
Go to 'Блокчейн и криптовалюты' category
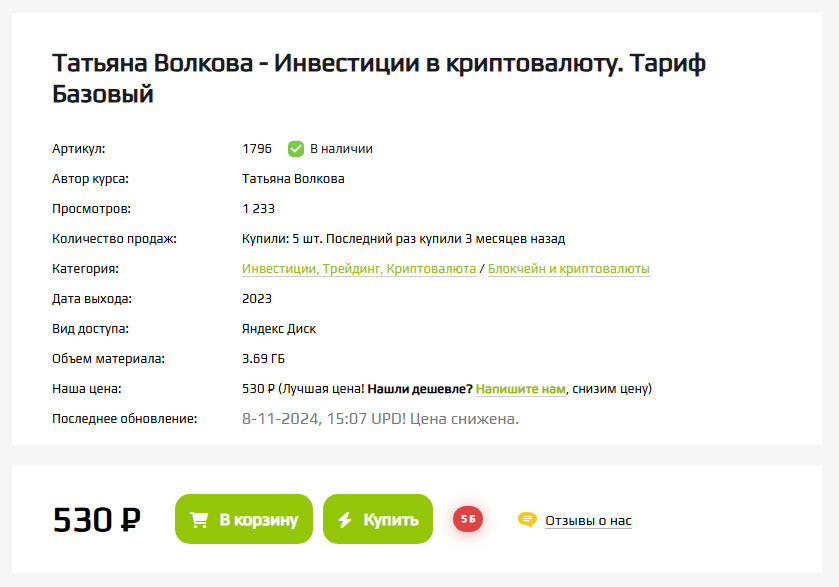click(569, 269)
